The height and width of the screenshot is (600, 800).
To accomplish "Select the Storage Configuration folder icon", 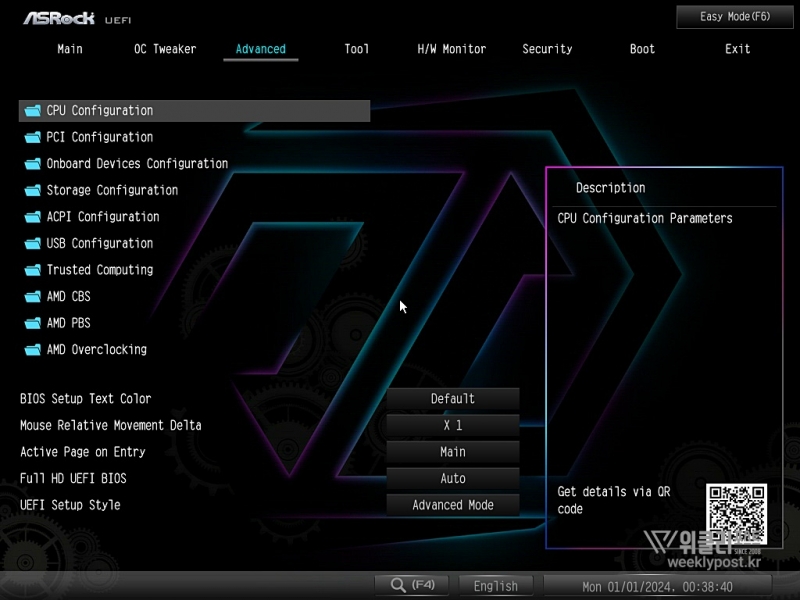I will coord(32,190).
